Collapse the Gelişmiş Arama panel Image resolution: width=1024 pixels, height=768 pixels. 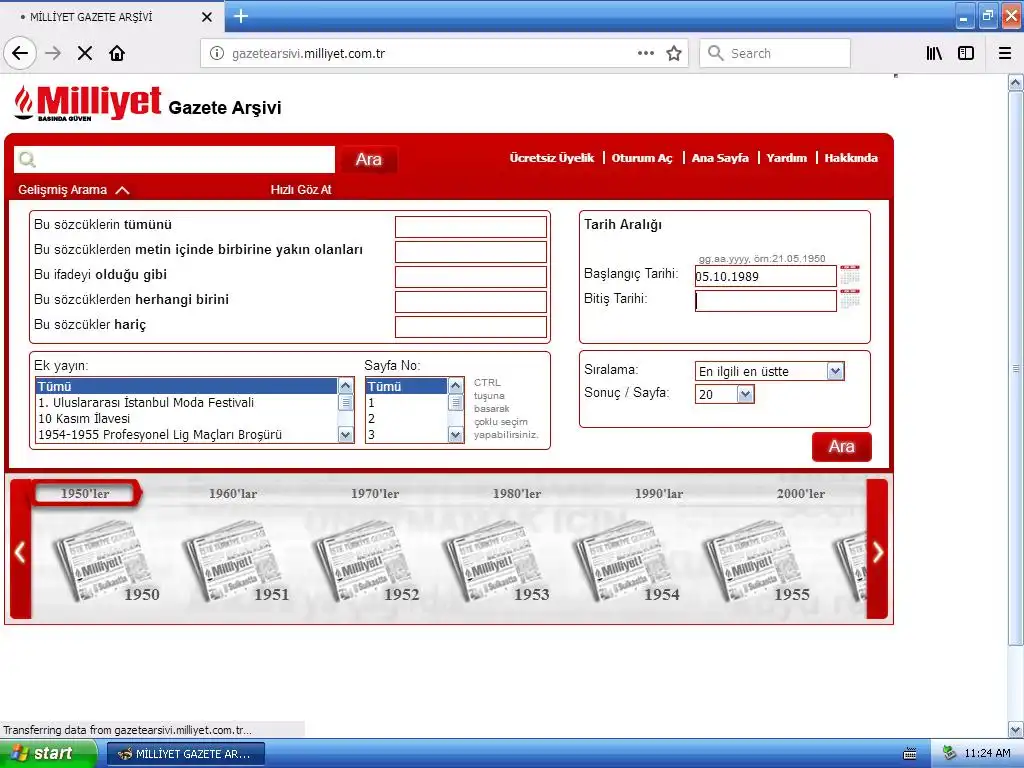[x=74, y=190]
